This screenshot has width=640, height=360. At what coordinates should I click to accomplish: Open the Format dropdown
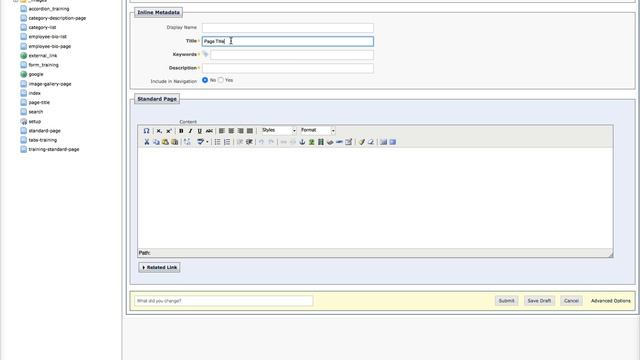(x=318, y=131)
